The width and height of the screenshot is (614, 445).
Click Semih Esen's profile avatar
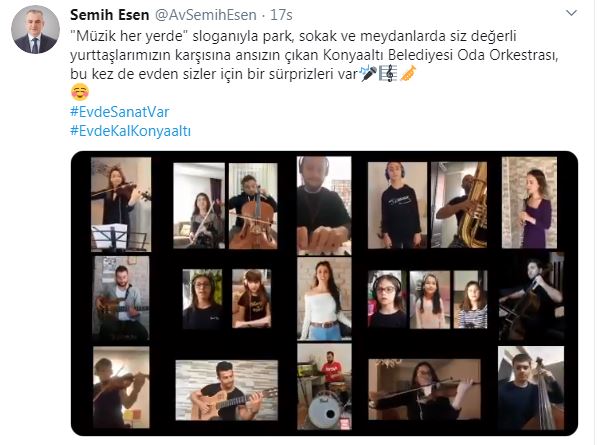[35, 29]
